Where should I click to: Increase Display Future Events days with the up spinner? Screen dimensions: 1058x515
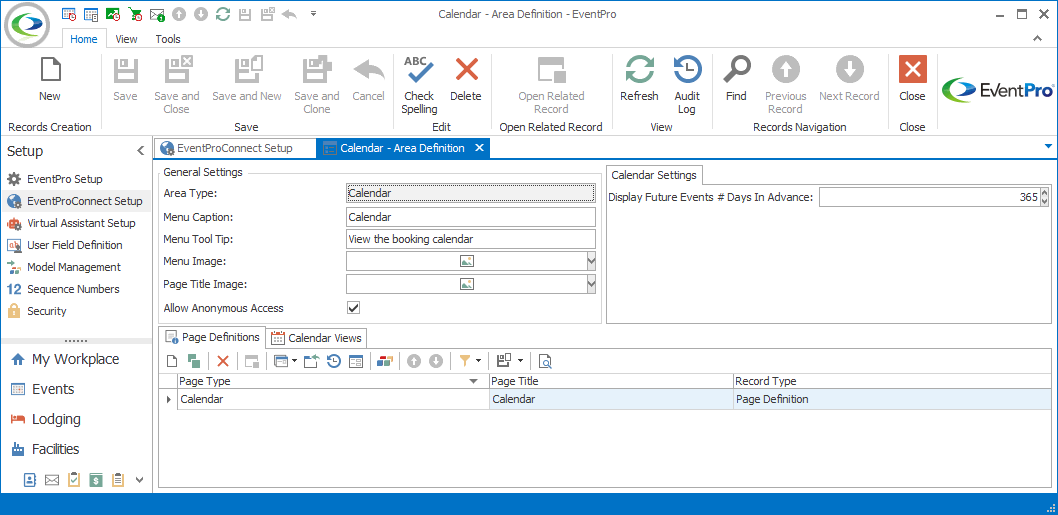click(1045, 193)
